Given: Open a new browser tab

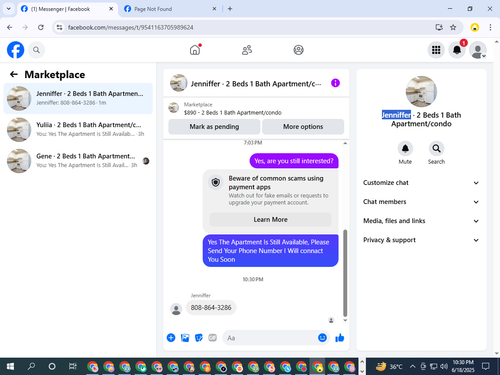Looking at the screenshot, I should coord(230,9).
